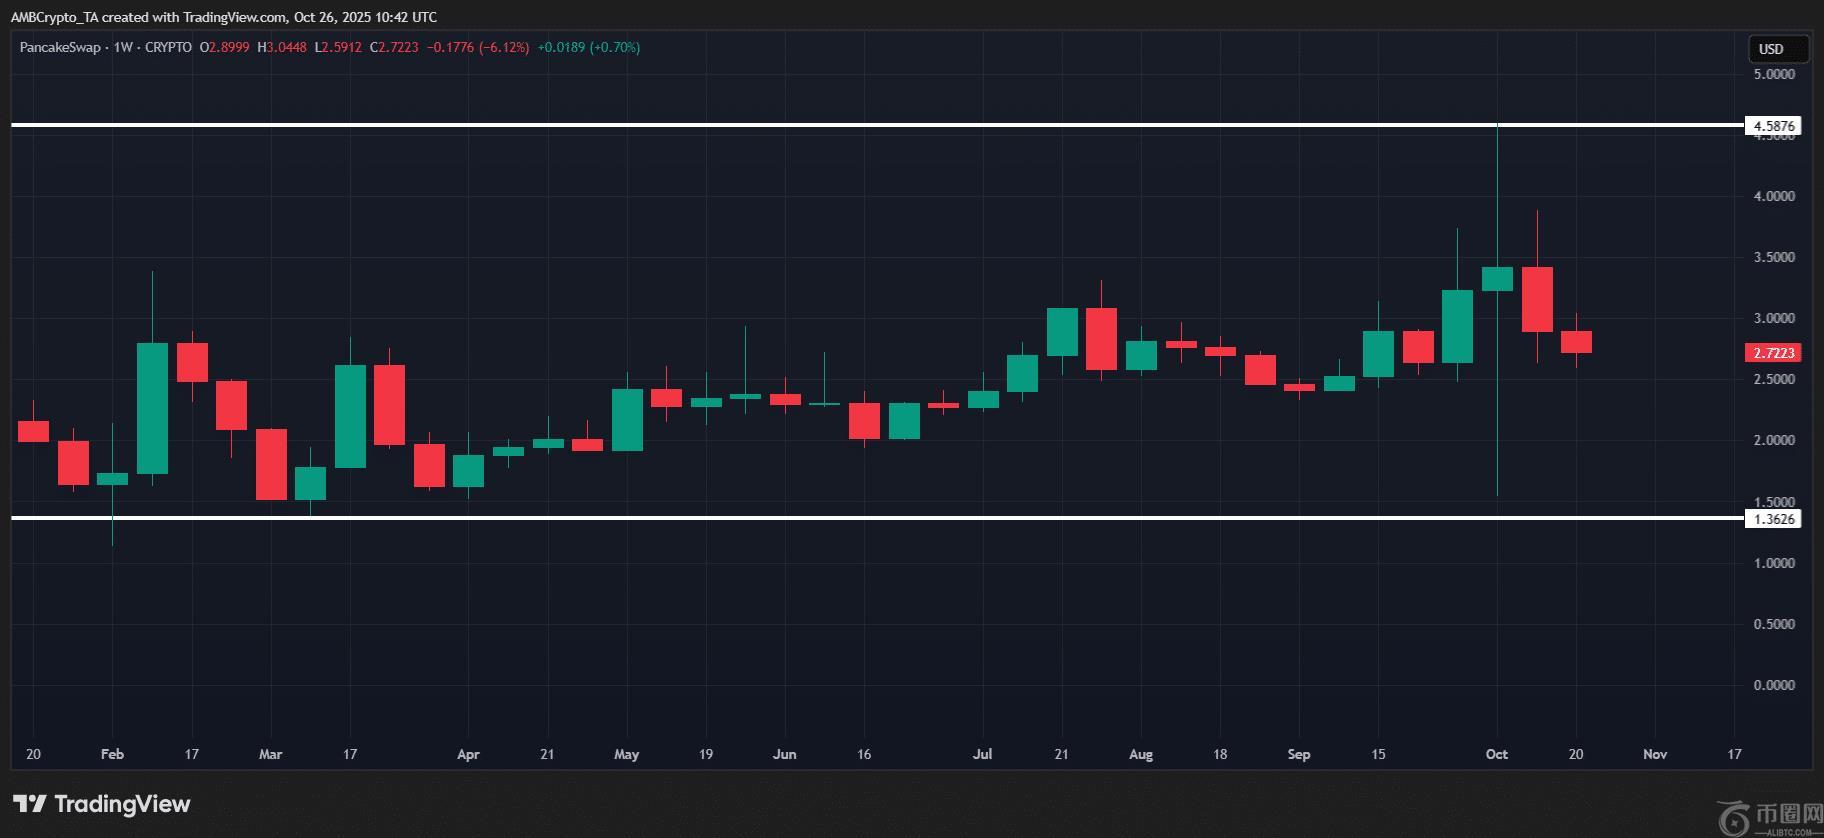The height and width of the screenshot is (838, 1824).
Task: Click the PancakeSwap symbol name in legend
Action: 60,47
